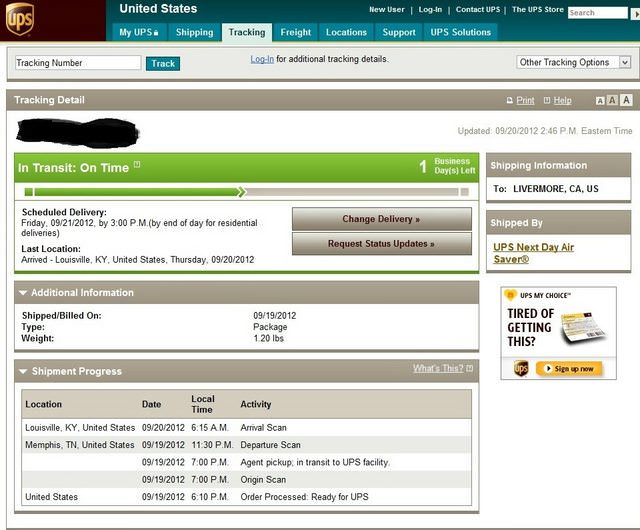
Task: Select the Tracking tab
Action: pos(247,32)
